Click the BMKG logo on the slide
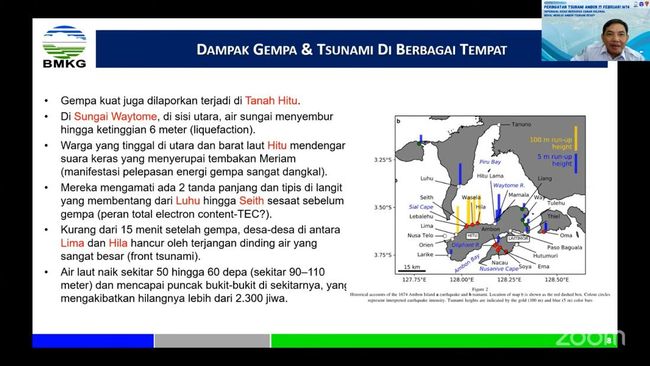This screenshot has width=650, height=366. click(64, 47)
